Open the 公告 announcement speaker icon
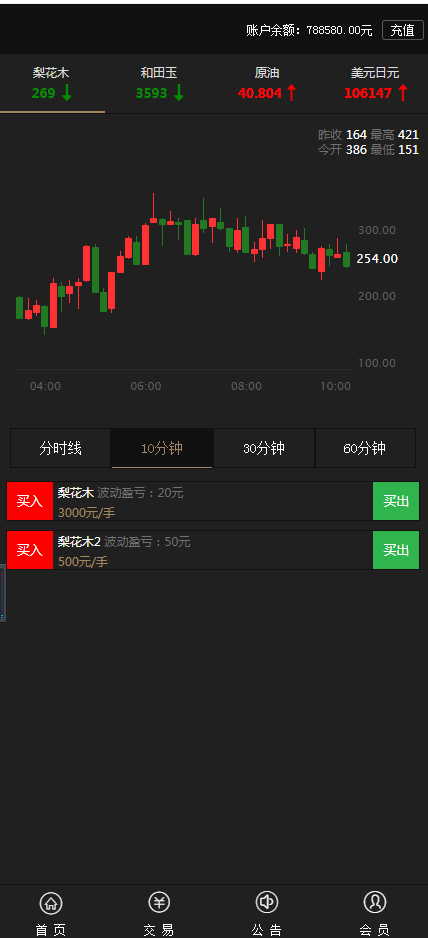 [x=266, y=902]
